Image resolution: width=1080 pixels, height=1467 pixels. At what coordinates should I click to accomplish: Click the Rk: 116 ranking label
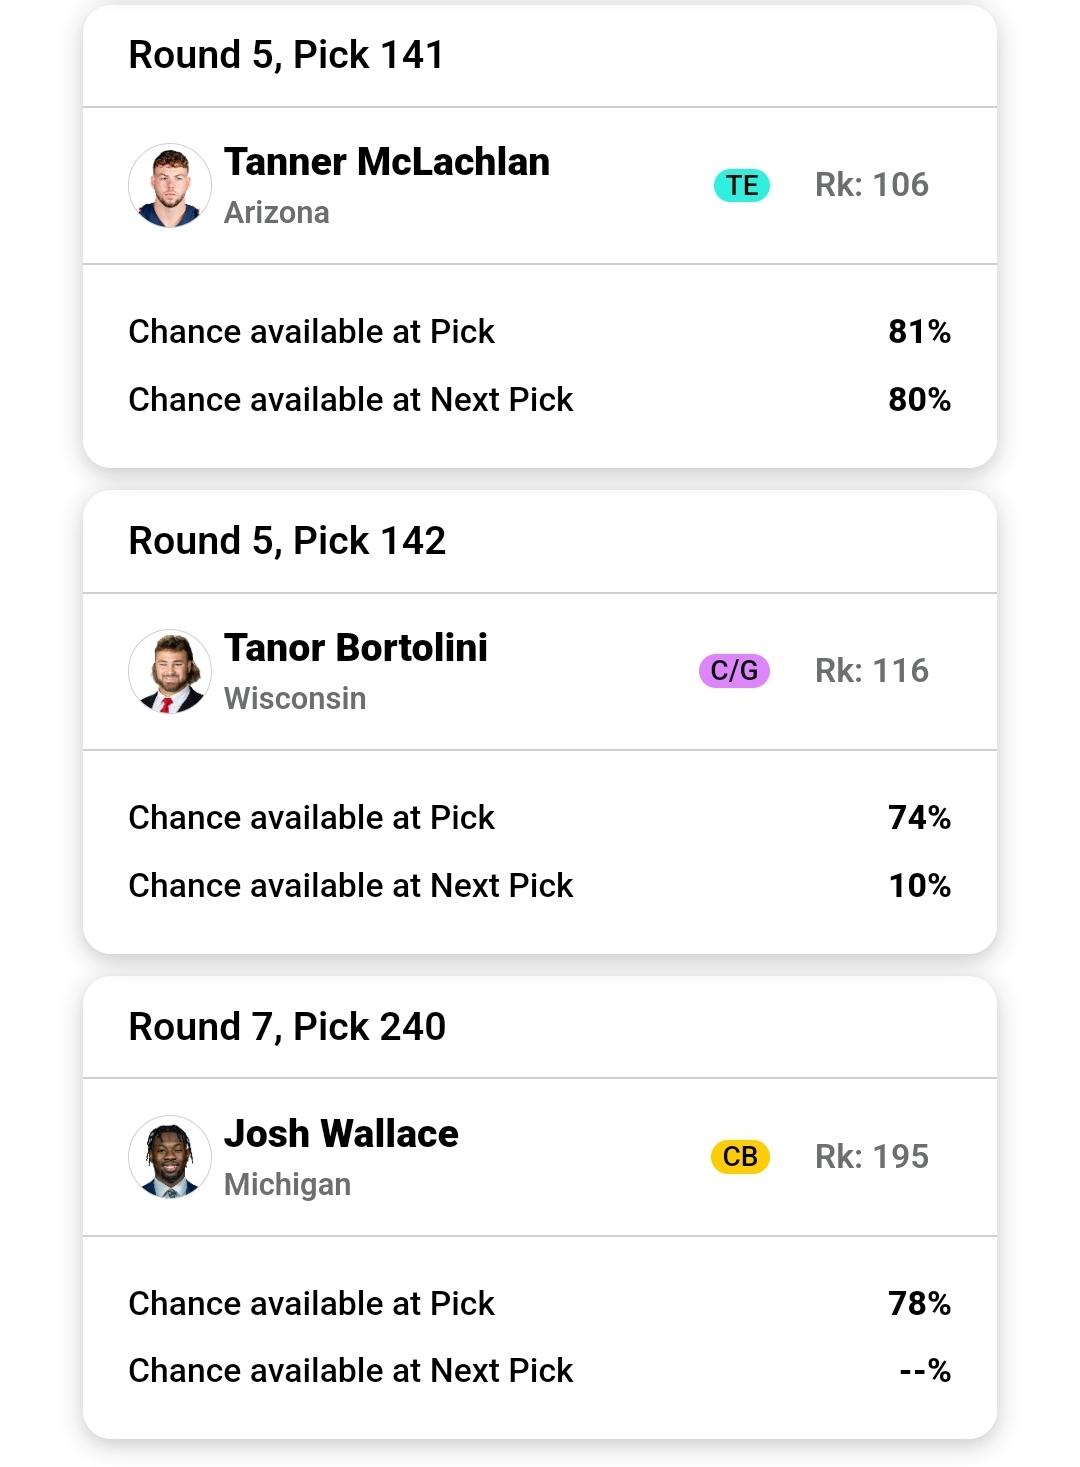[x=872, y=671]
